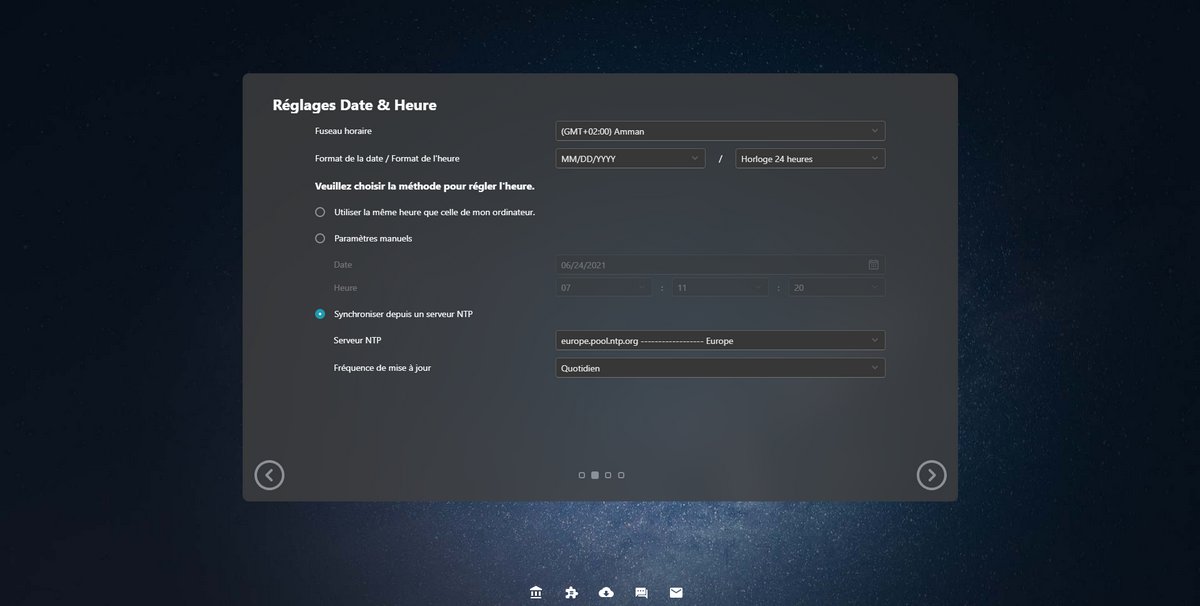Screen dimensions: 1200x606
Task: Select 'Utiliser la même heure que mon ordinateur'
Action: (x=320, y=212)
